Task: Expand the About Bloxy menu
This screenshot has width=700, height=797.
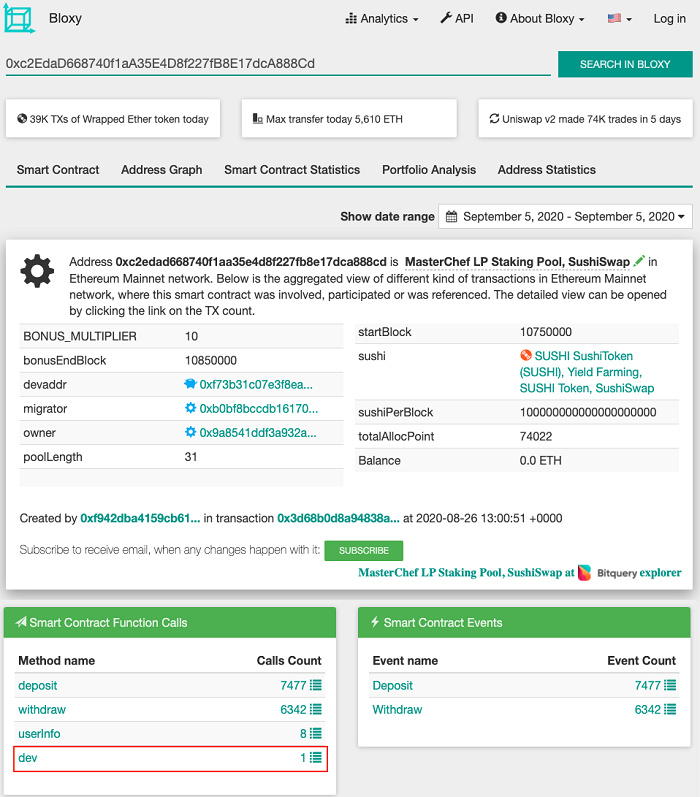Action: click(540, 18)
